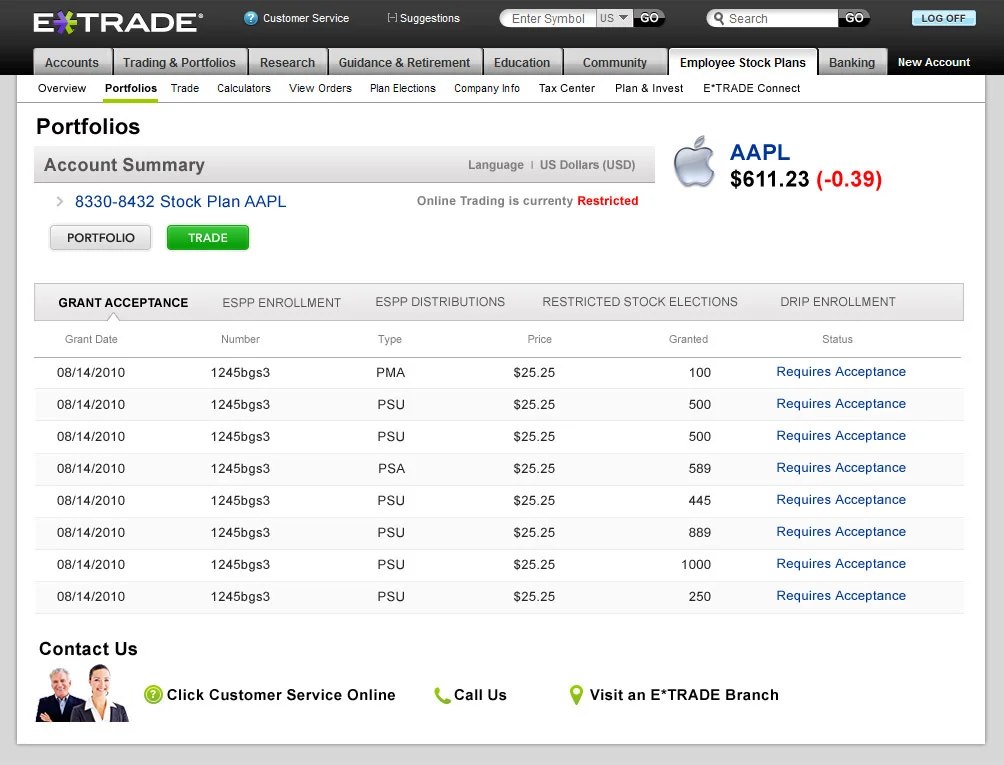The height and width of the screenshot is (765, 1004).
Task: Switch to the ESPP DISTRIBUTIONS tab
Action: click(x=440, y=302)
